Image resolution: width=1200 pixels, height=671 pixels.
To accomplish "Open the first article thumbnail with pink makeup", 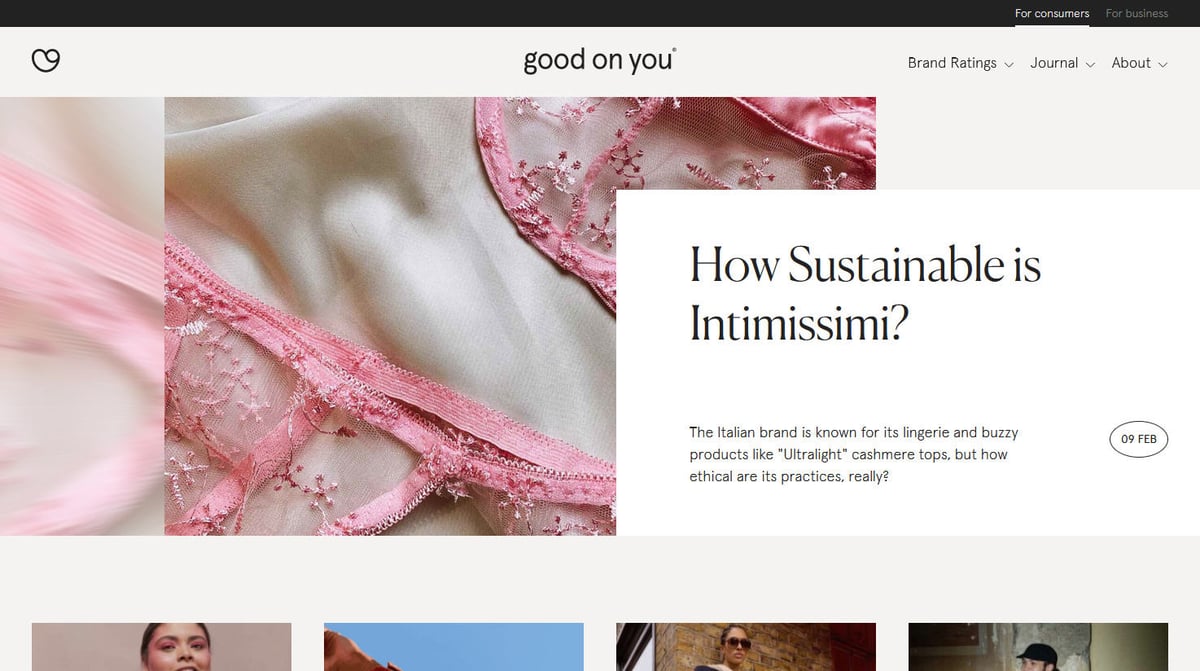I will (x=161, y=647).
